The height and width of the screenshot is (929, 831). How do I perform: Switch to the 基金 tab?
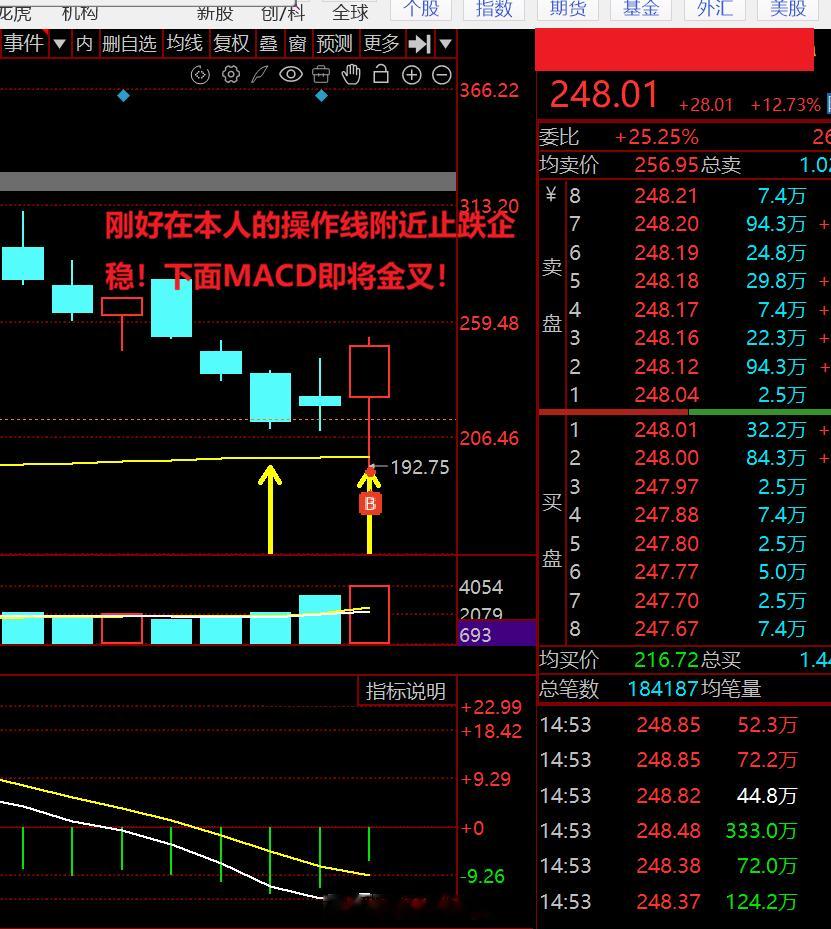641,9
